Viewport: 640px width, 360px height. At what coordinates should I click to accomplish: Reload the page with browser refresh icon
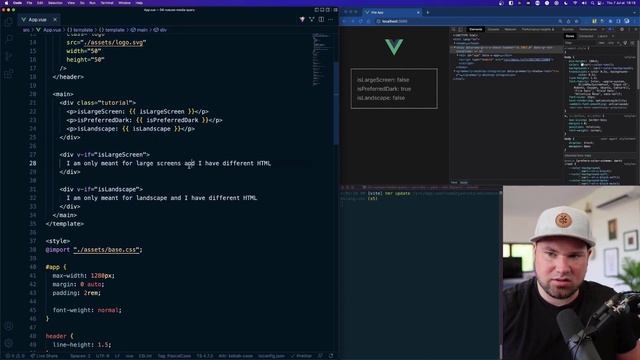pos(361,21)
